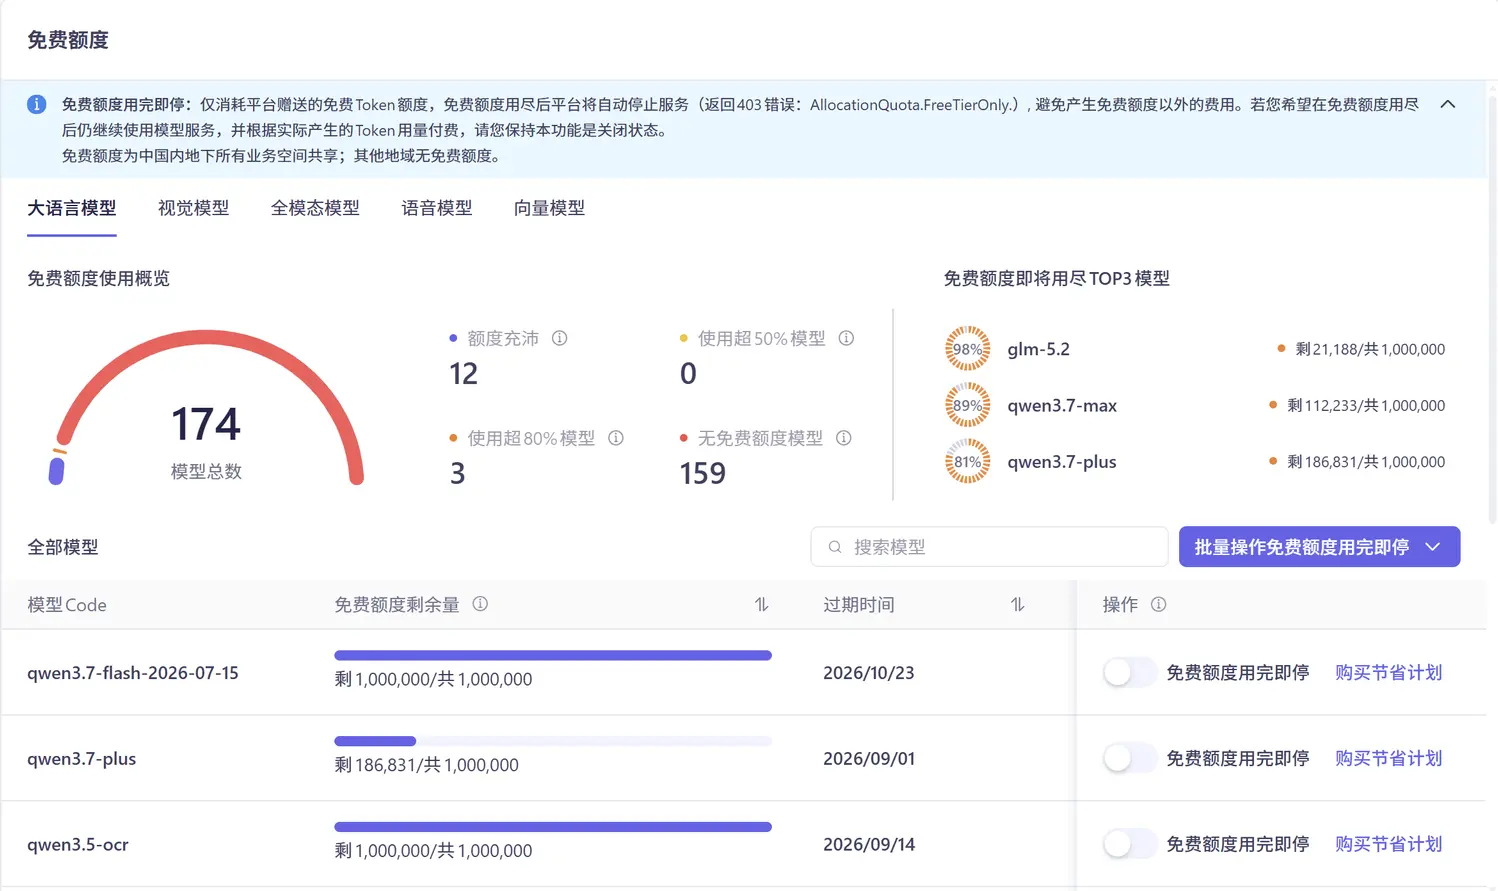Click the 98% usage ring for glm-5.2

click(x=967, y=349)
